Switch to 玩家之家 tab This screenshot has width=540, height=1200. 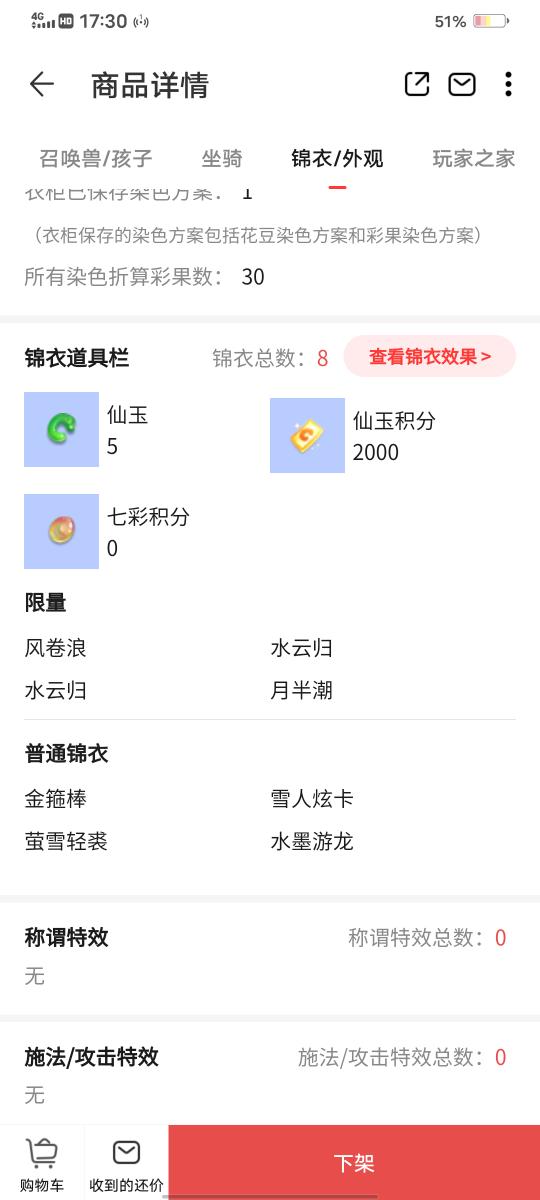[x=473, y=158]
